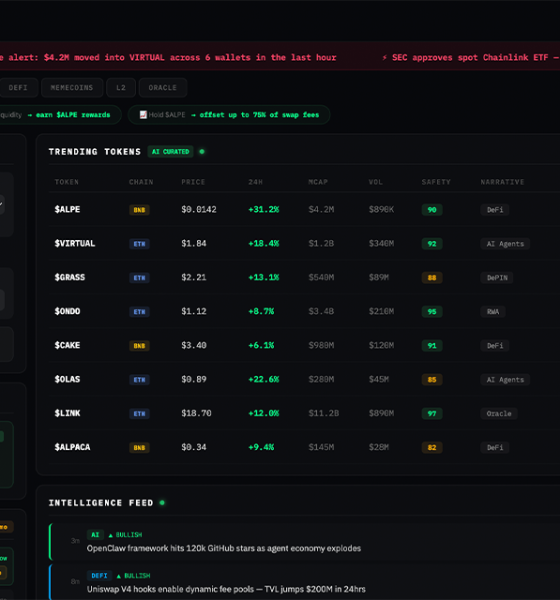Click the $11.2B market cap for $LINK
560x600 pixels.
click(x=323, y=413)
